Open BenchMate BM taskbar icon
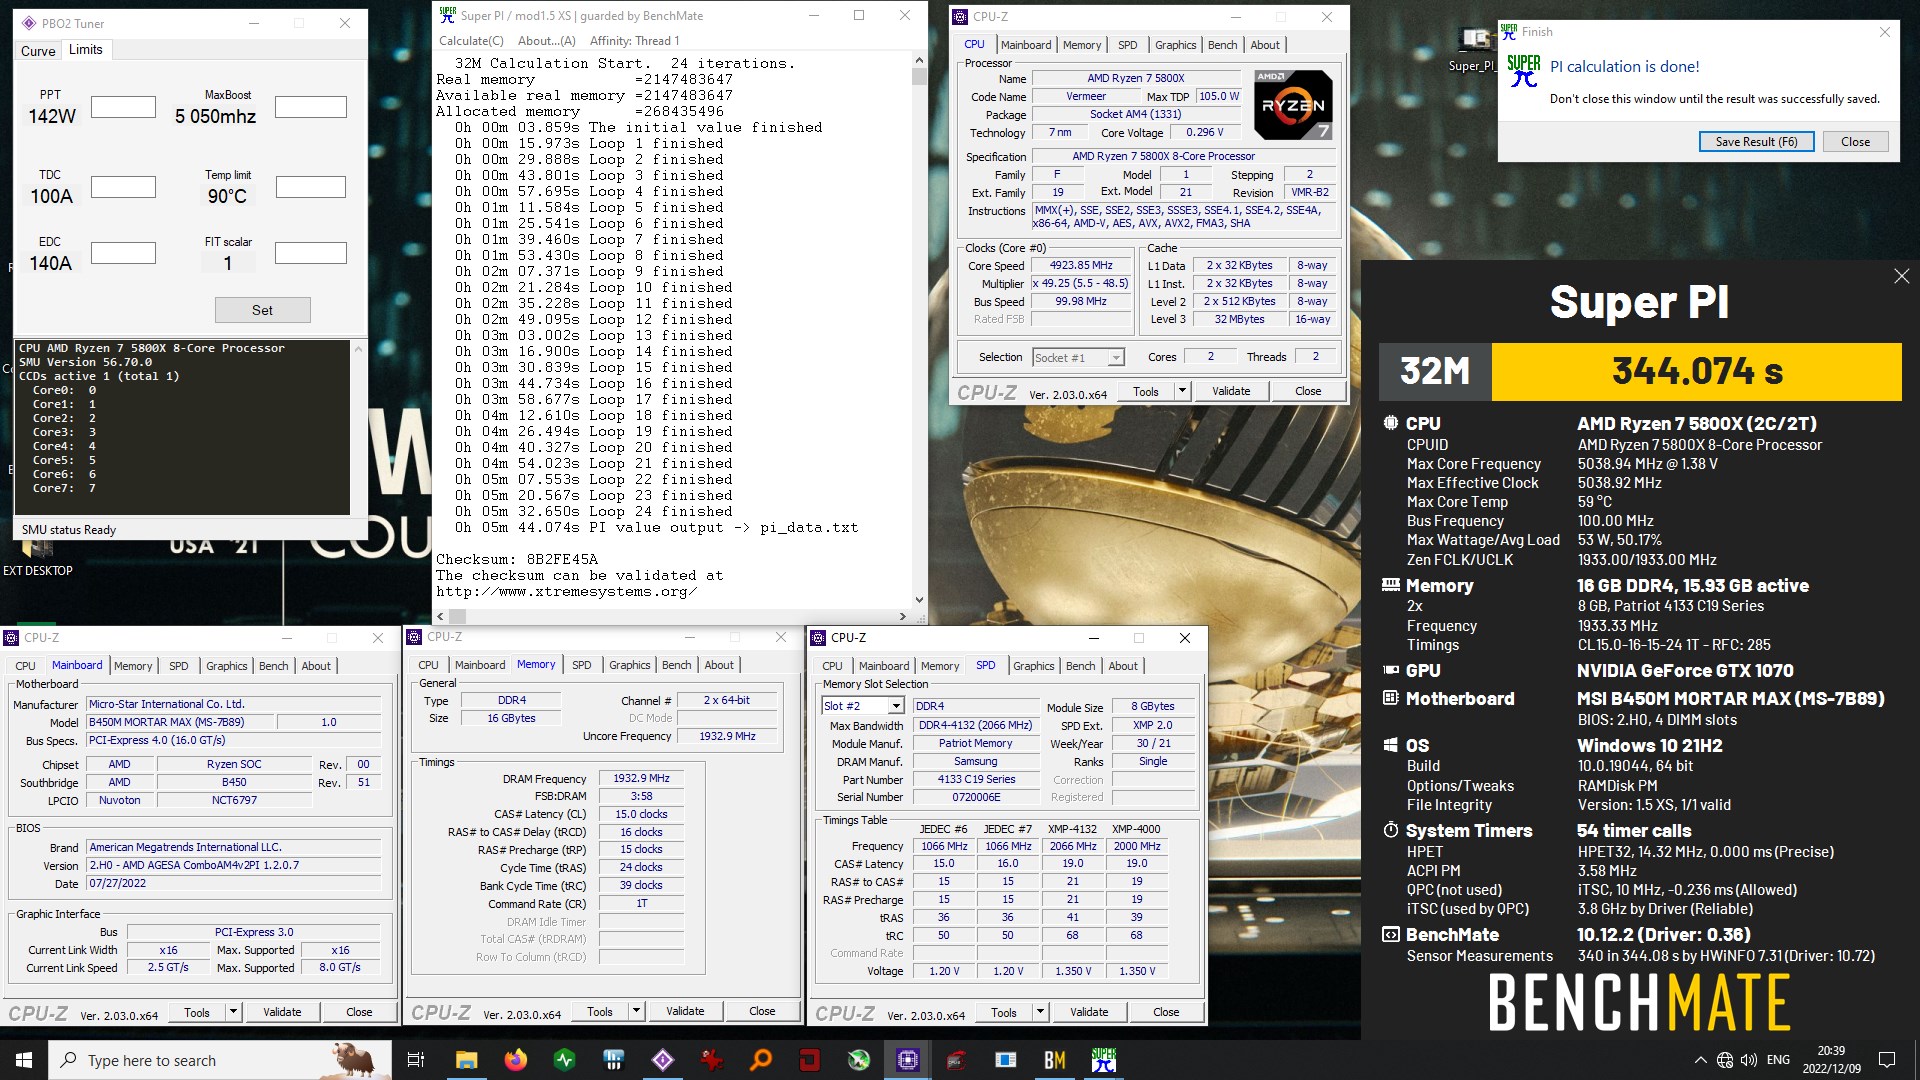 pos(1055,1060)
